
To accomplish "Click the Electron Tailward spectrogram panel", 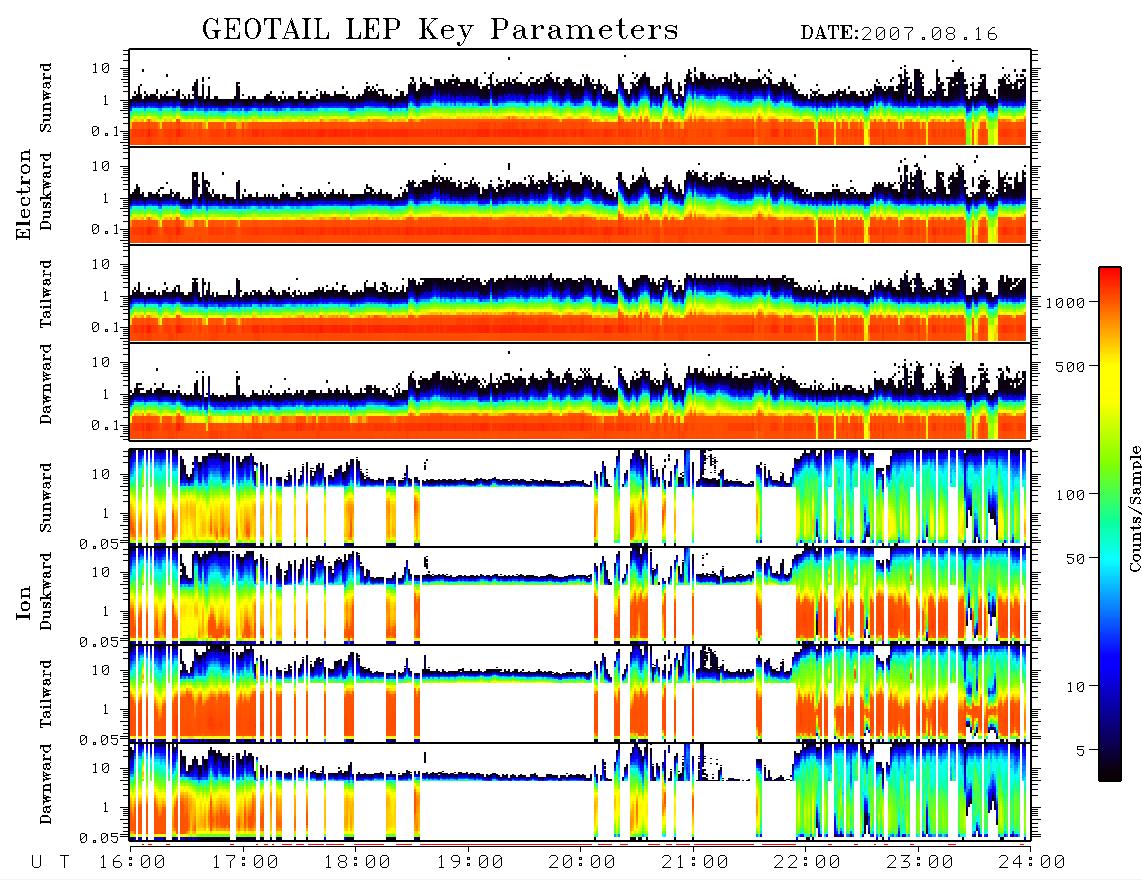I will (580, 294).
